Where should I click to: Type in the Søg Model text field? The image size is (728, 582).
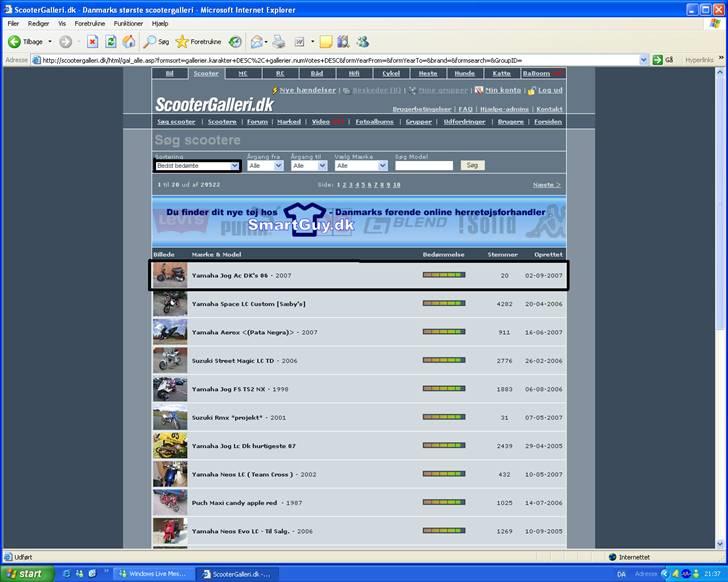pos(424,165)
